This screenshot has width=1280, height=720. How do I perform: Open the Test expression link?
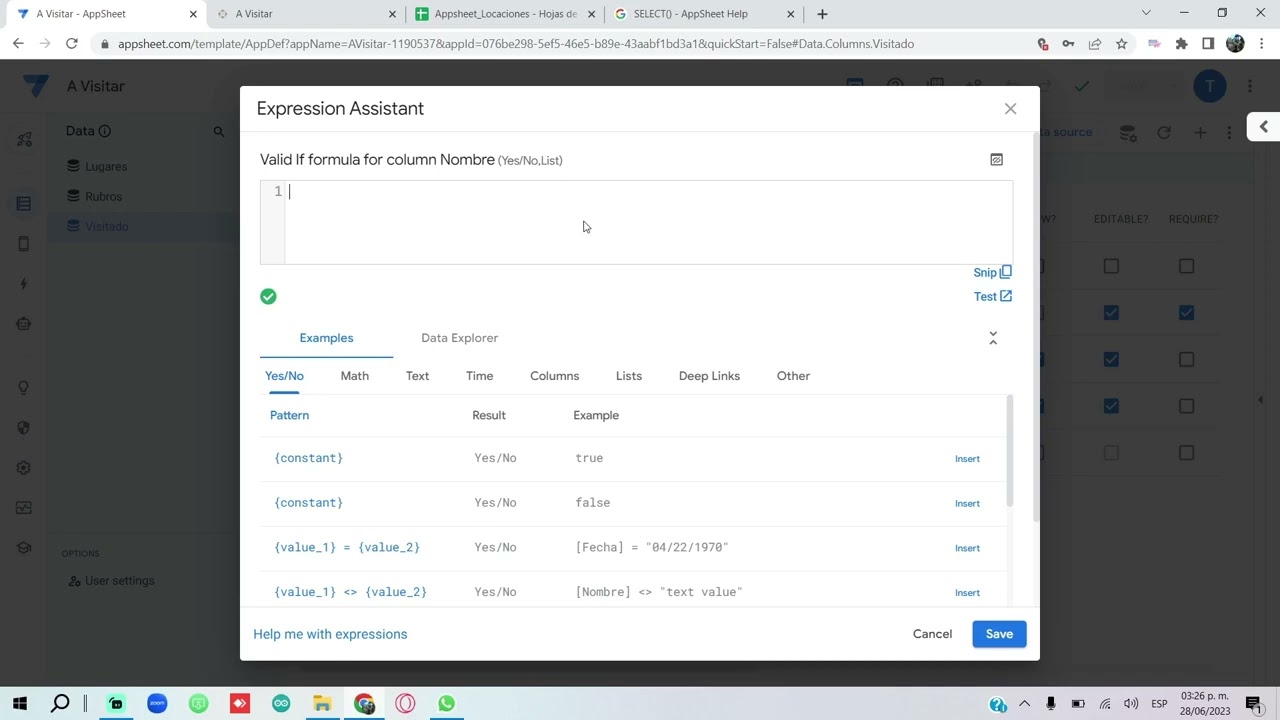pos(992,296)
